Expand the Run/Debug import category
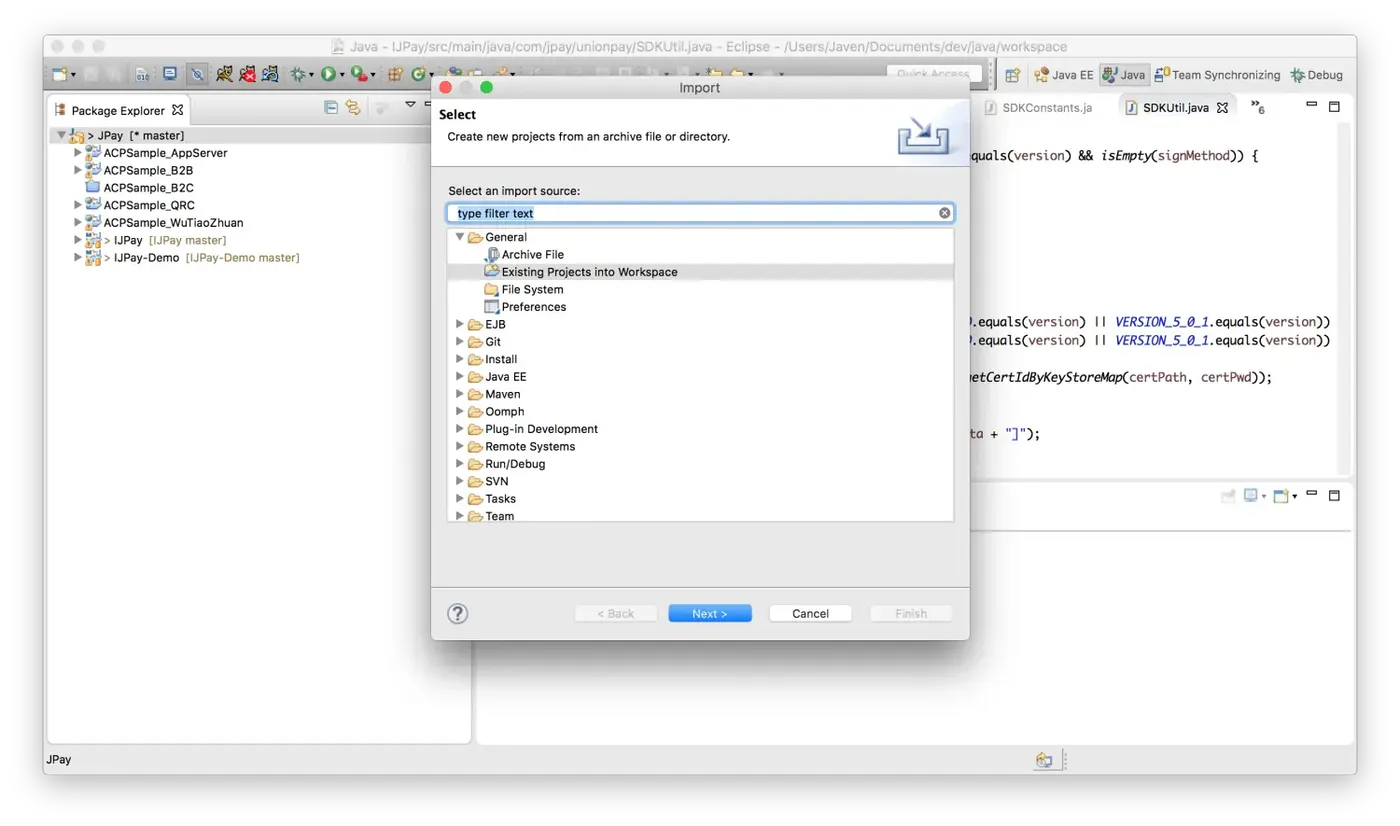The height and width of the screenshot is (826, 1400). [460, 464]
